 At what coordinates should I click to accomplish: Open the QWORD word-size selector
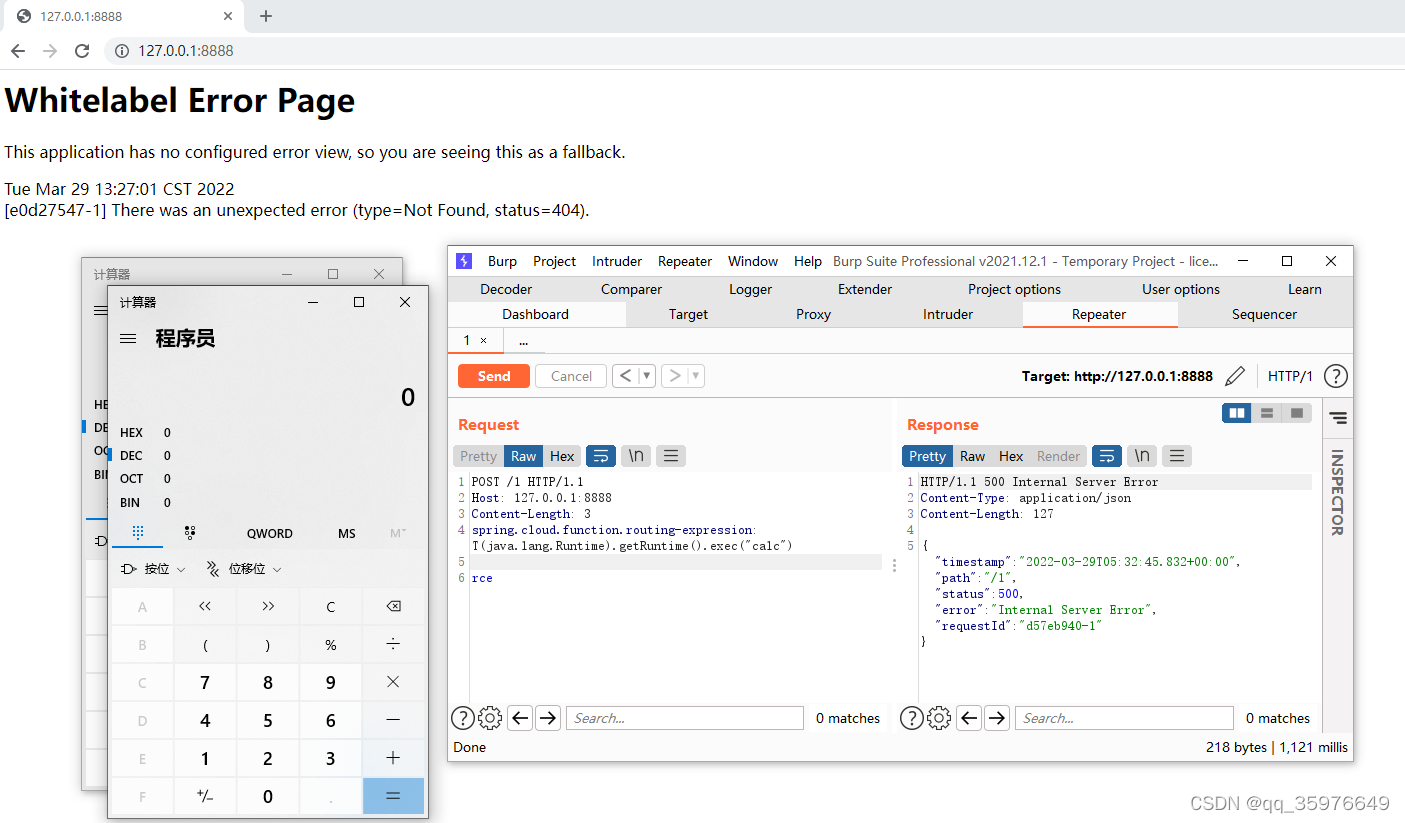tap(270, 533)
